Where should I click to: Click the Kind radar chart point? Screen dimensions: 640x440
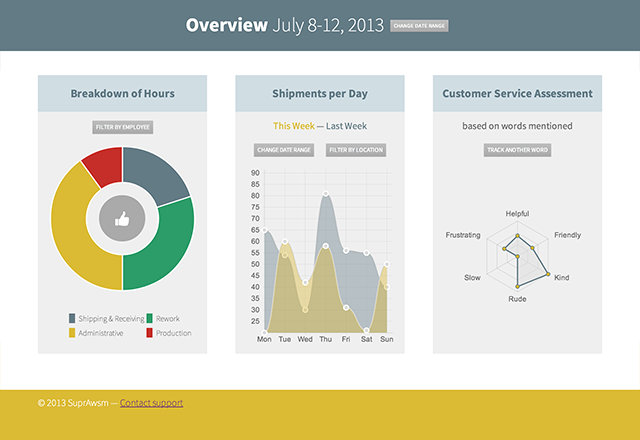[548, 274]
